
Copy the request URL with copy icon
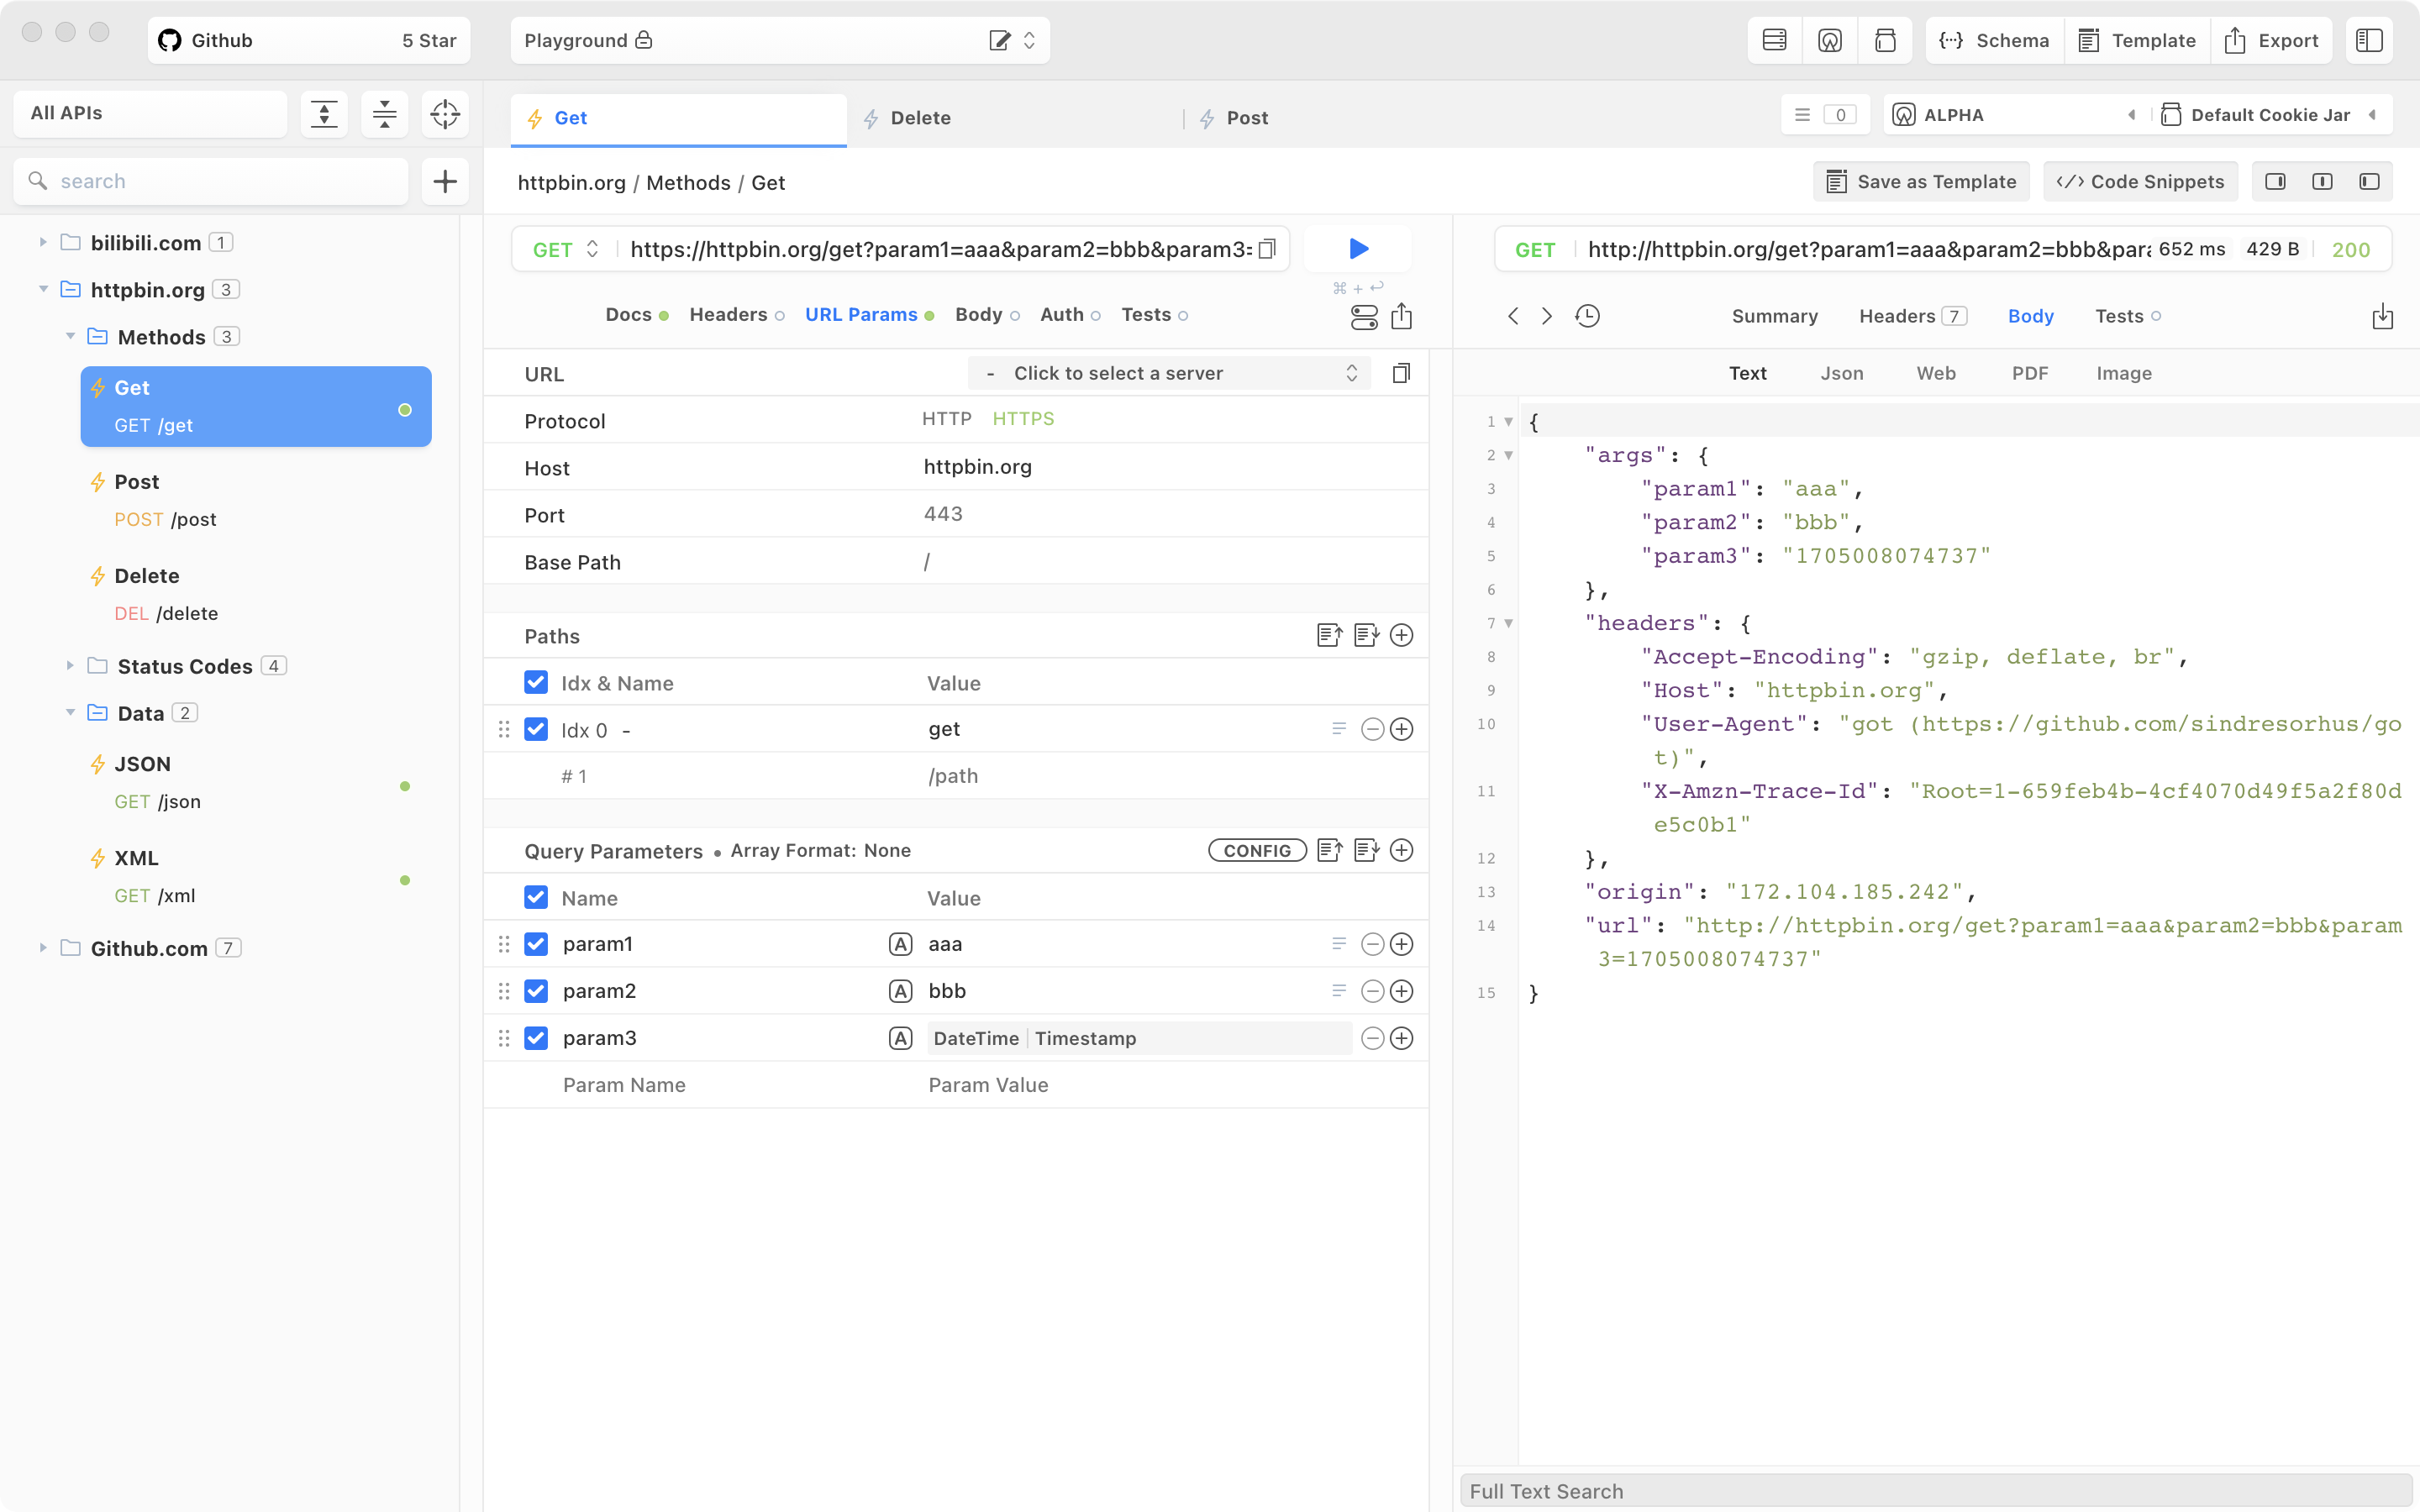coord(1267,249)
